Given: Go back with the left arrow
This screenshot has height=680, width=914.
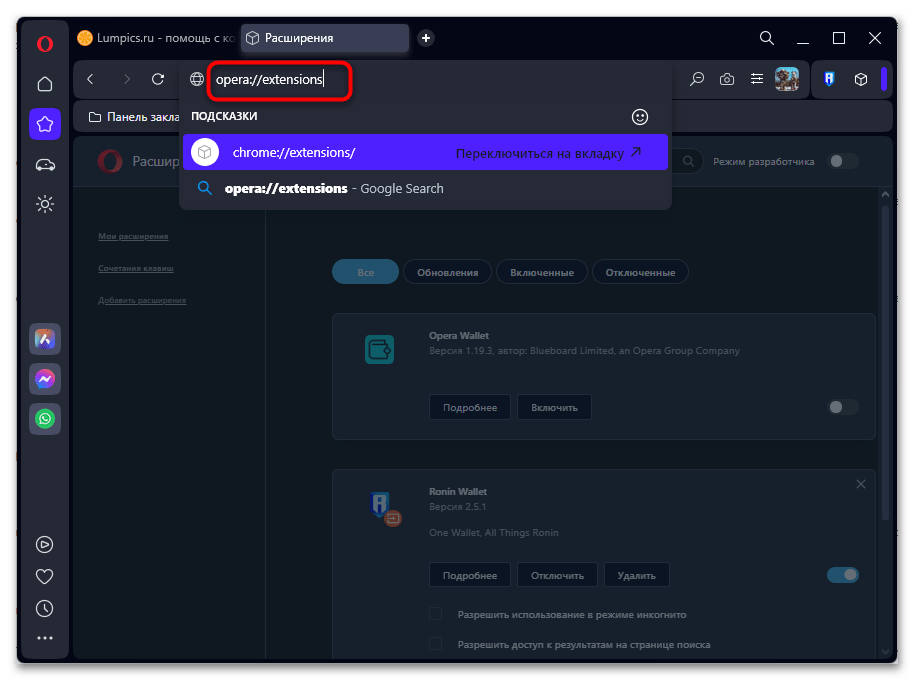Looking at the screenshot, I should (90, 79).
